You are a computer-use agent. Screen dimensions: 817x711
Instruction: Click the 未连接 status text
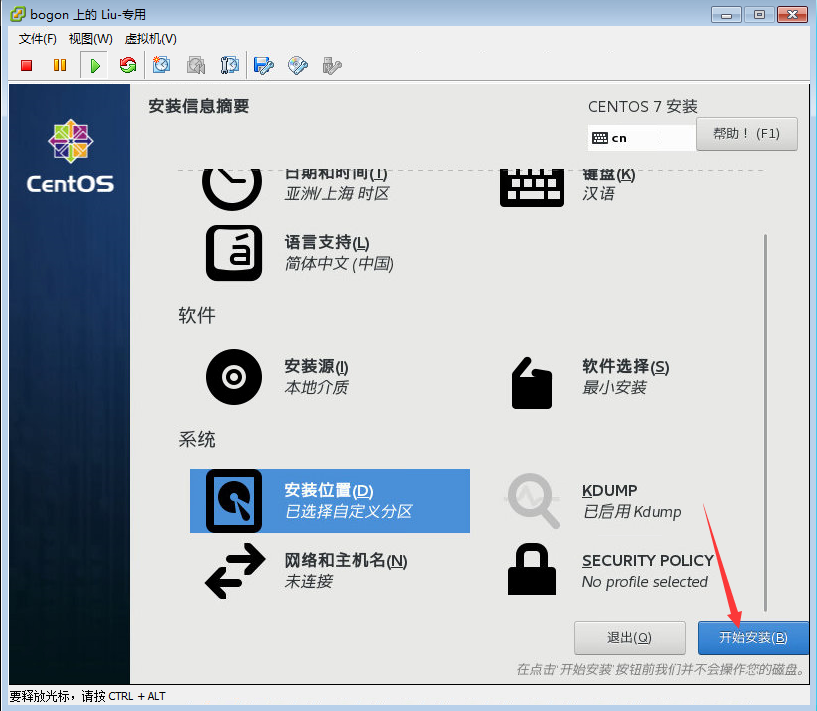(308, 581)
